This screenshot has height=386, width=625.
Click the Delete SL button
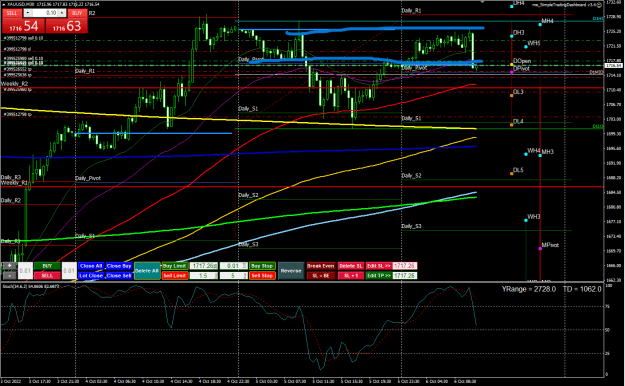[351, 266]
